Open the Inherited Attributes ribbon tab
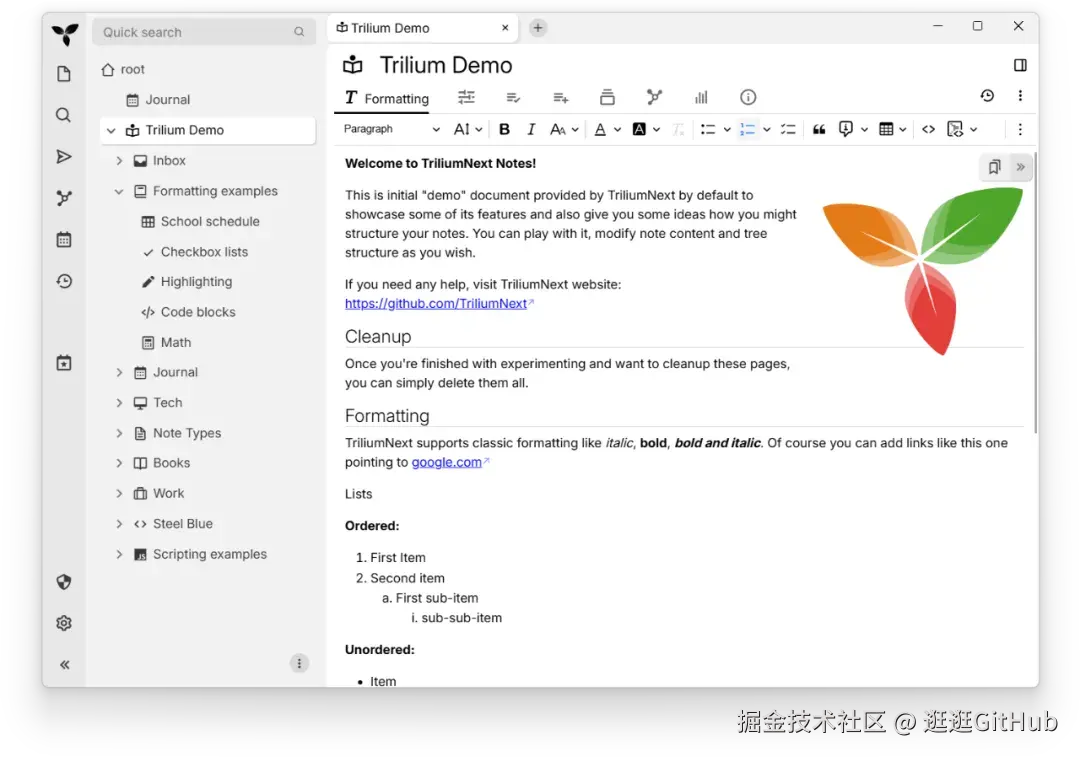This screenshot has width=1080, height=757. [561, 97]
